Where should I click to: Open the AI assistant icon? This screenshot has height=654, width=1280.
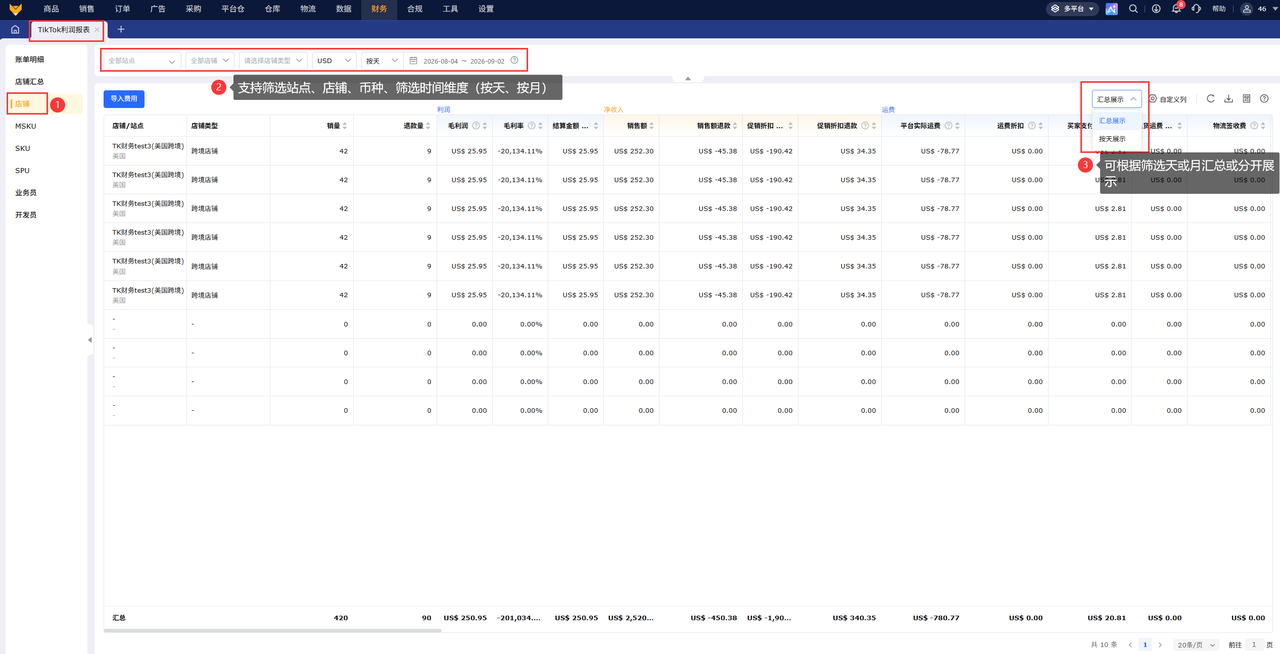tap(1111, 9)
